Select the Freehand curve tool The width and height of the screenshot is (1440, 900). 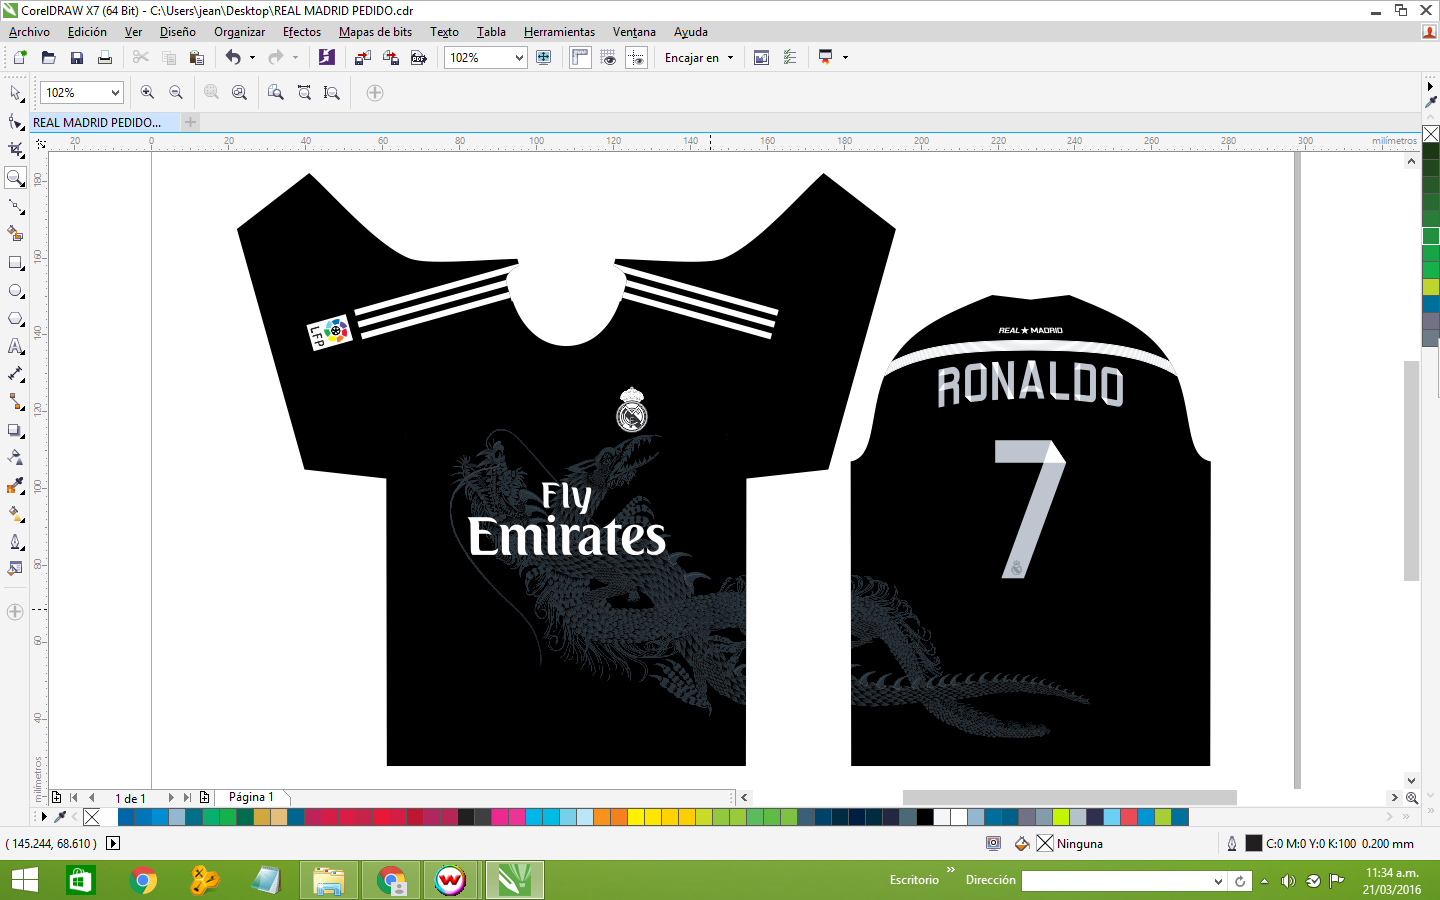tap(15, 207)
